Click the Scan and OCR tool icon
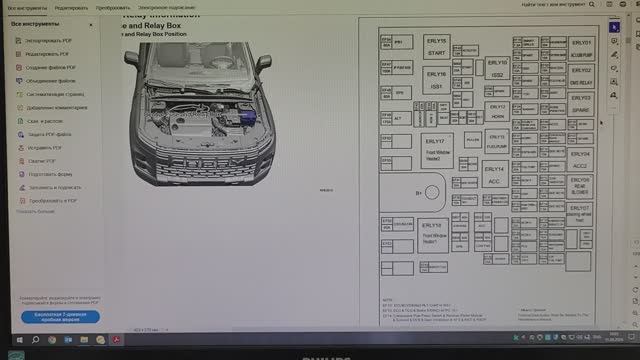Image resolution: width=640 pixels, height=360 pixels. point(20,121)
